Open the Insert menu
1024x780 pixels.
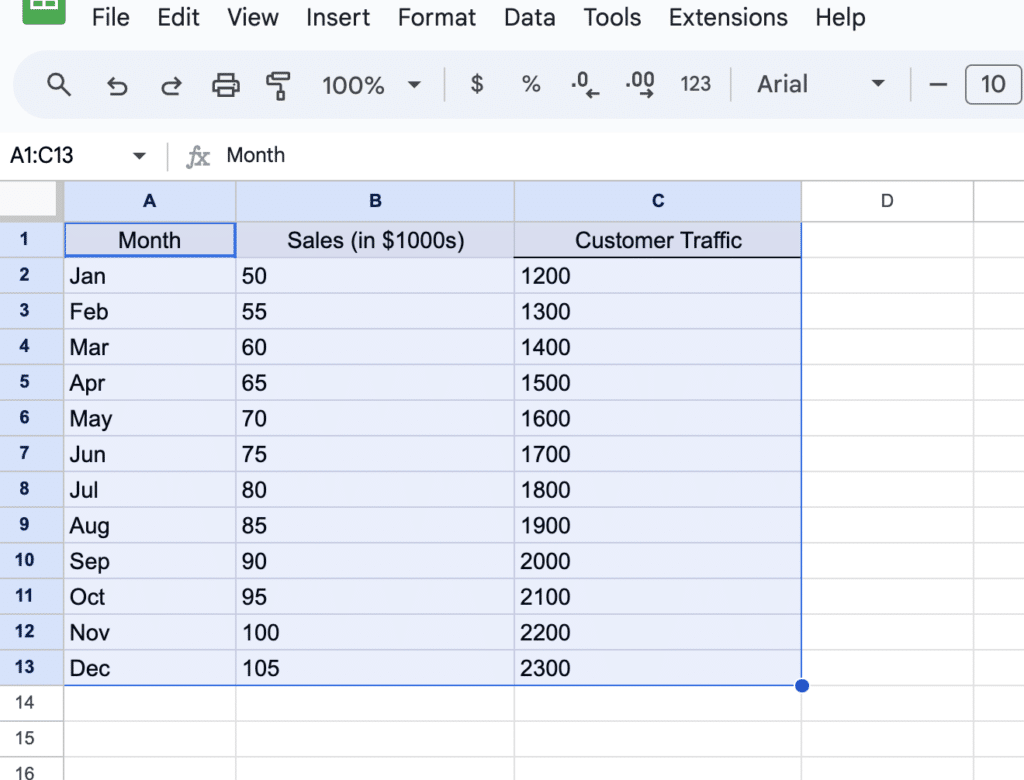coord(338,17)
